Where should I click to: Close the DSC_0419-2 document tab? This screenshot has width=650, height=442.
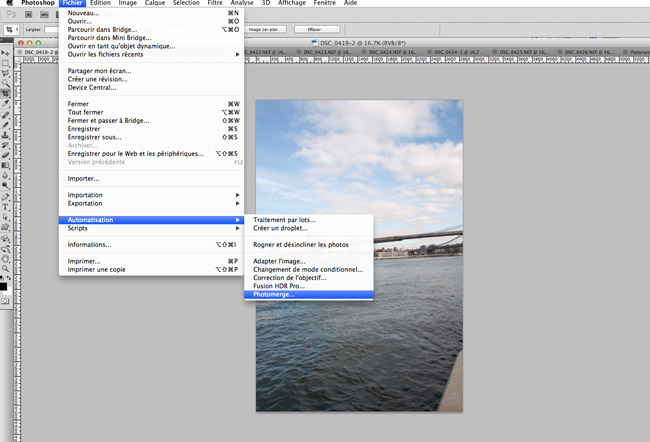pyautogui.click(x=19, y=52)
